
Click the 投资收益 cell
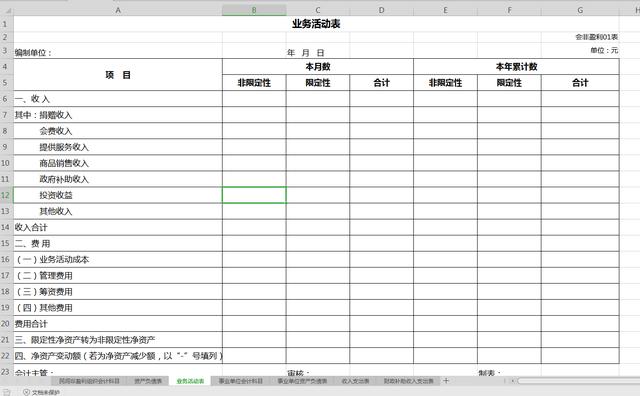[x=118, y=195]
